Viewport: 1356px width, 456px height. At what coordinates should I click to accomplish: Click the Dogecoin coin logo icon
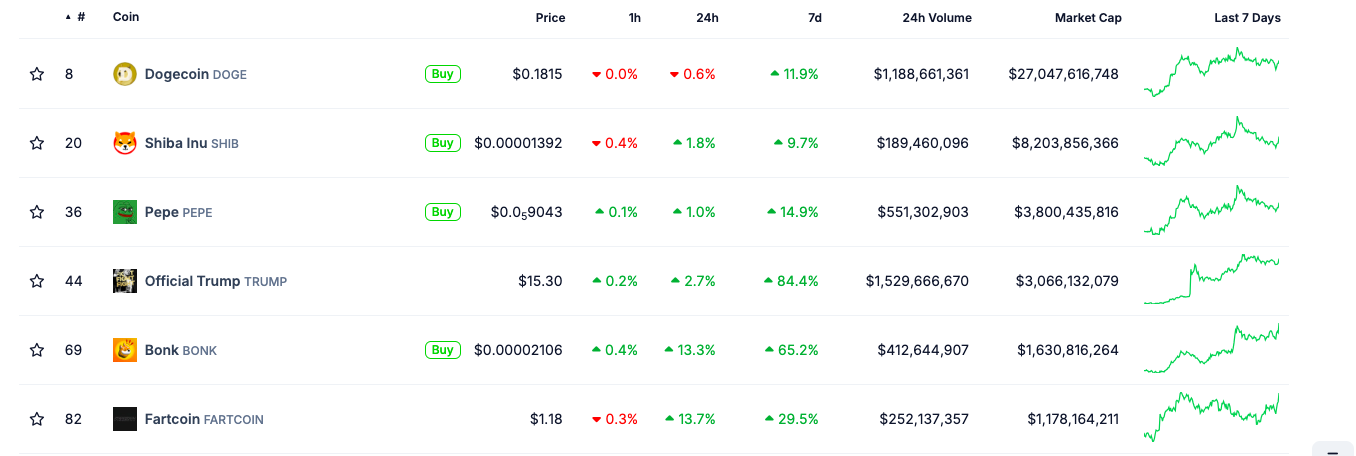(125, 74)
